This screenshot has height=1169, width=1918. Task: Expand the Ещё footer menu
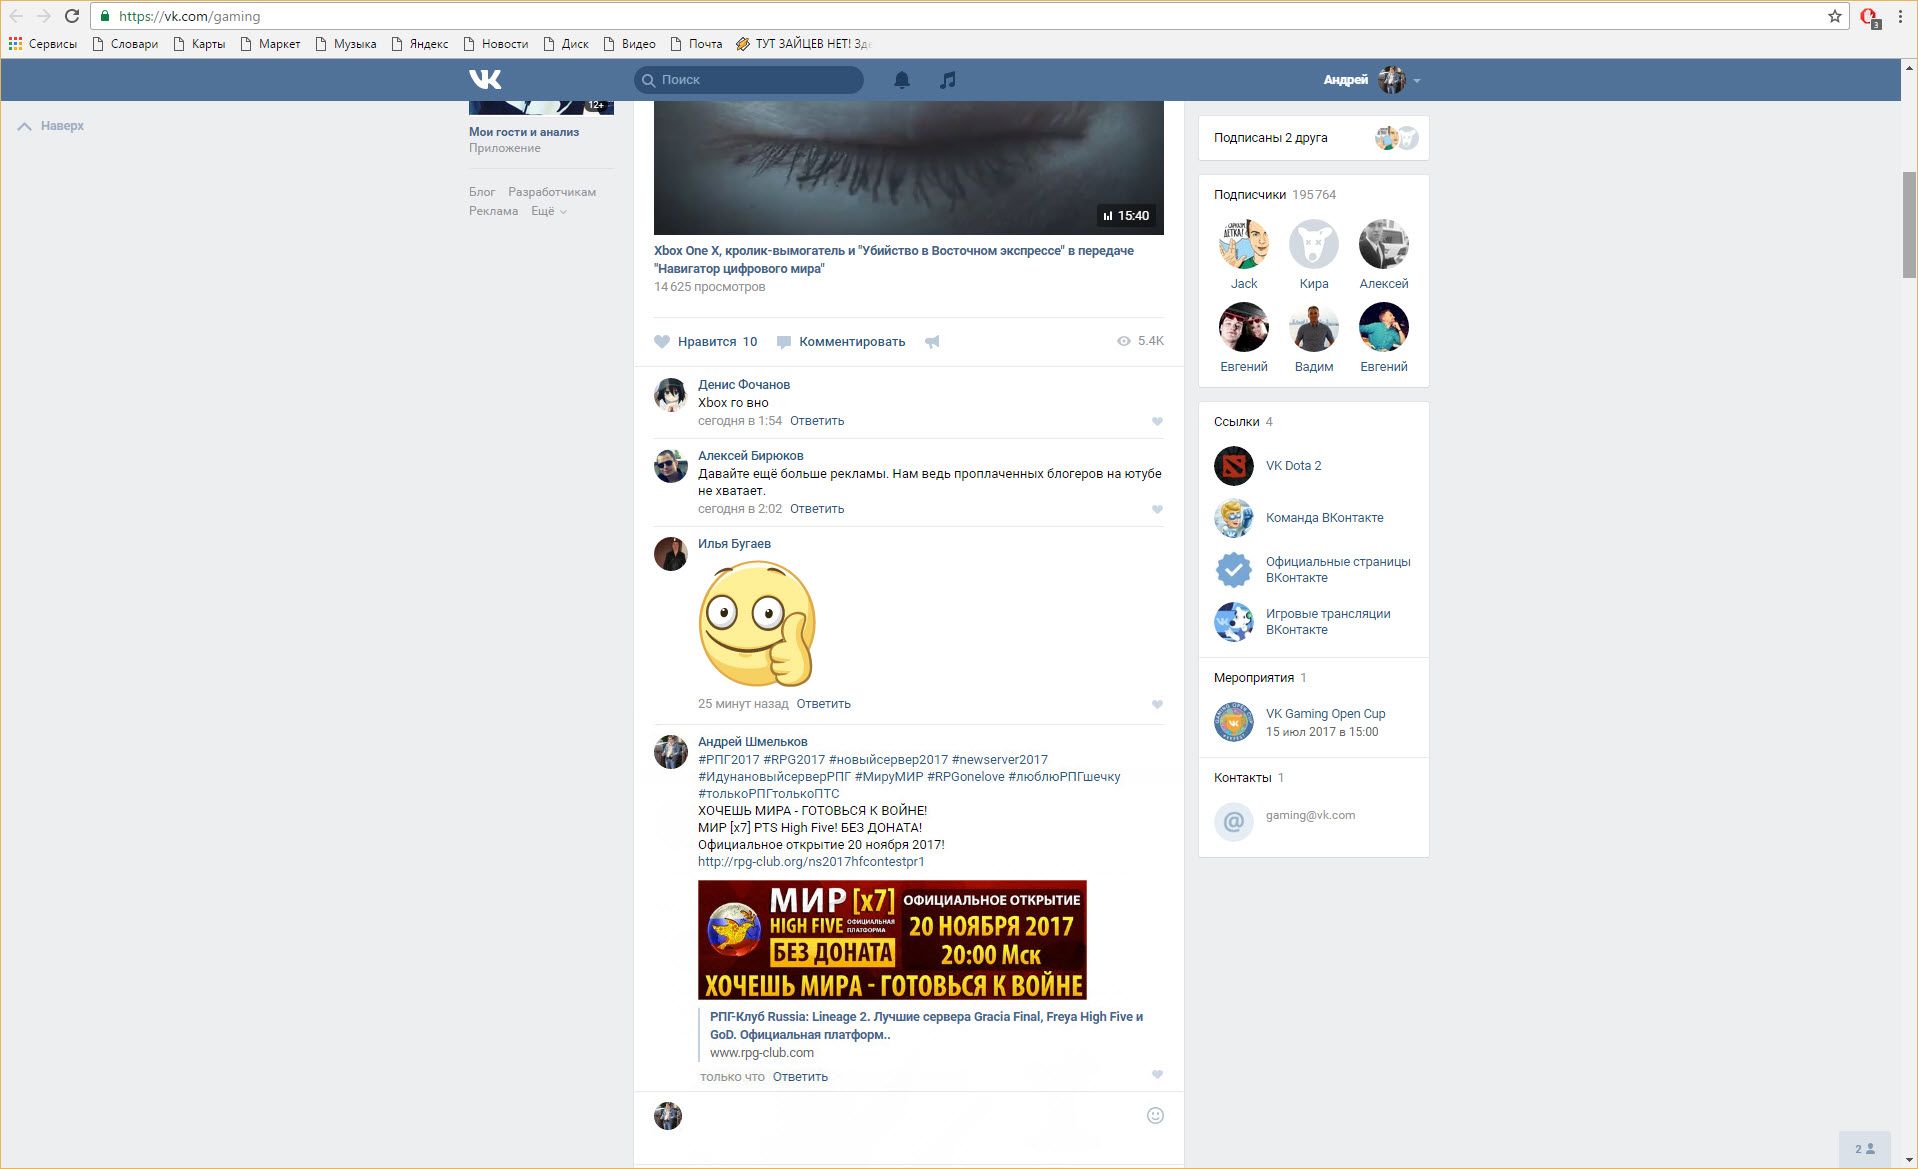point(548,211)
